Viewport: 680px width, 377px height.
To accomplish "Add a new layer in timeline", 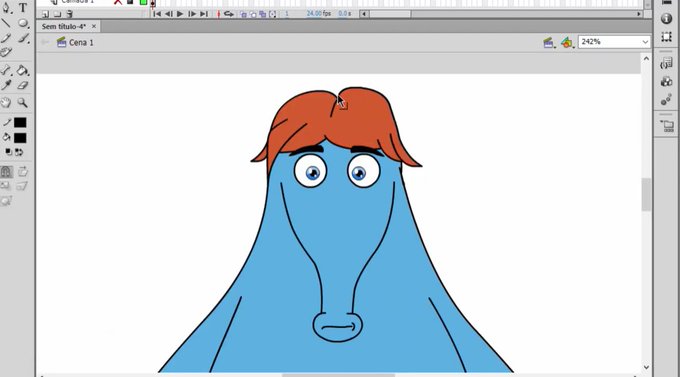I will (x=46, y=14).
